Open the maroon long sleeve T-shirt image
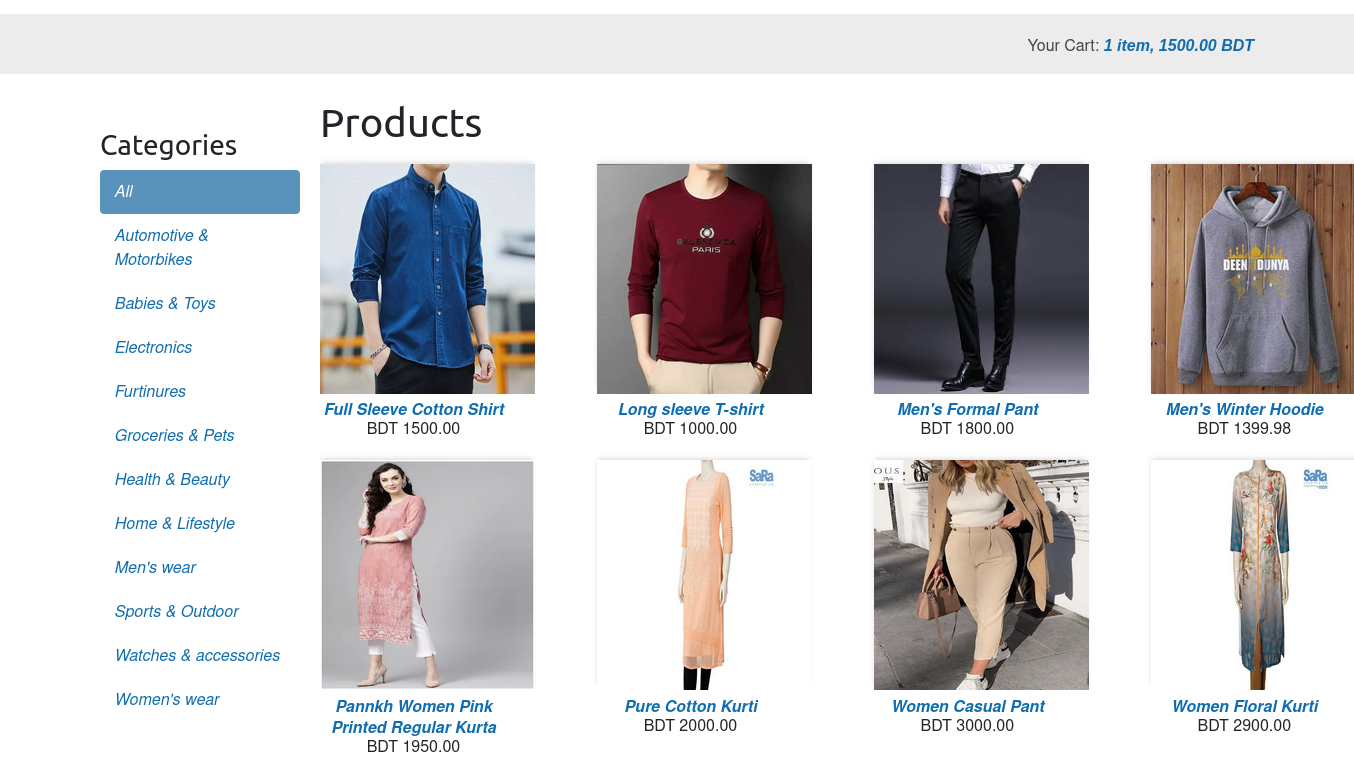 (x=704, y=279)
